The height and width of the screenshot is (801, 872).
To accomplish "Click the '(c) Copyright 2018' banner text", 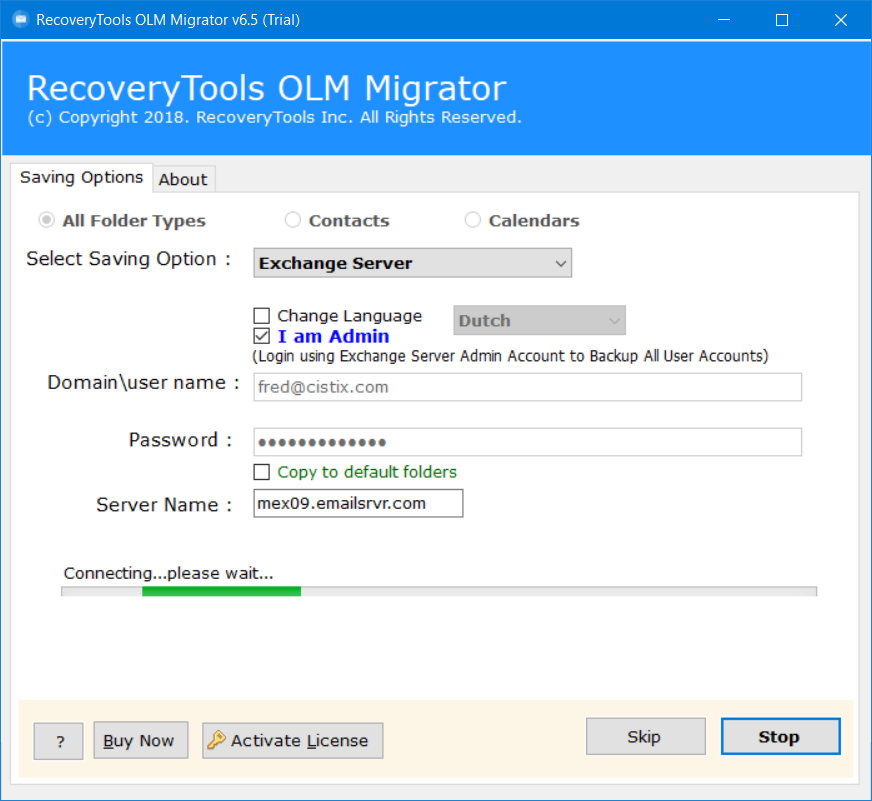I will coord(275,117).
